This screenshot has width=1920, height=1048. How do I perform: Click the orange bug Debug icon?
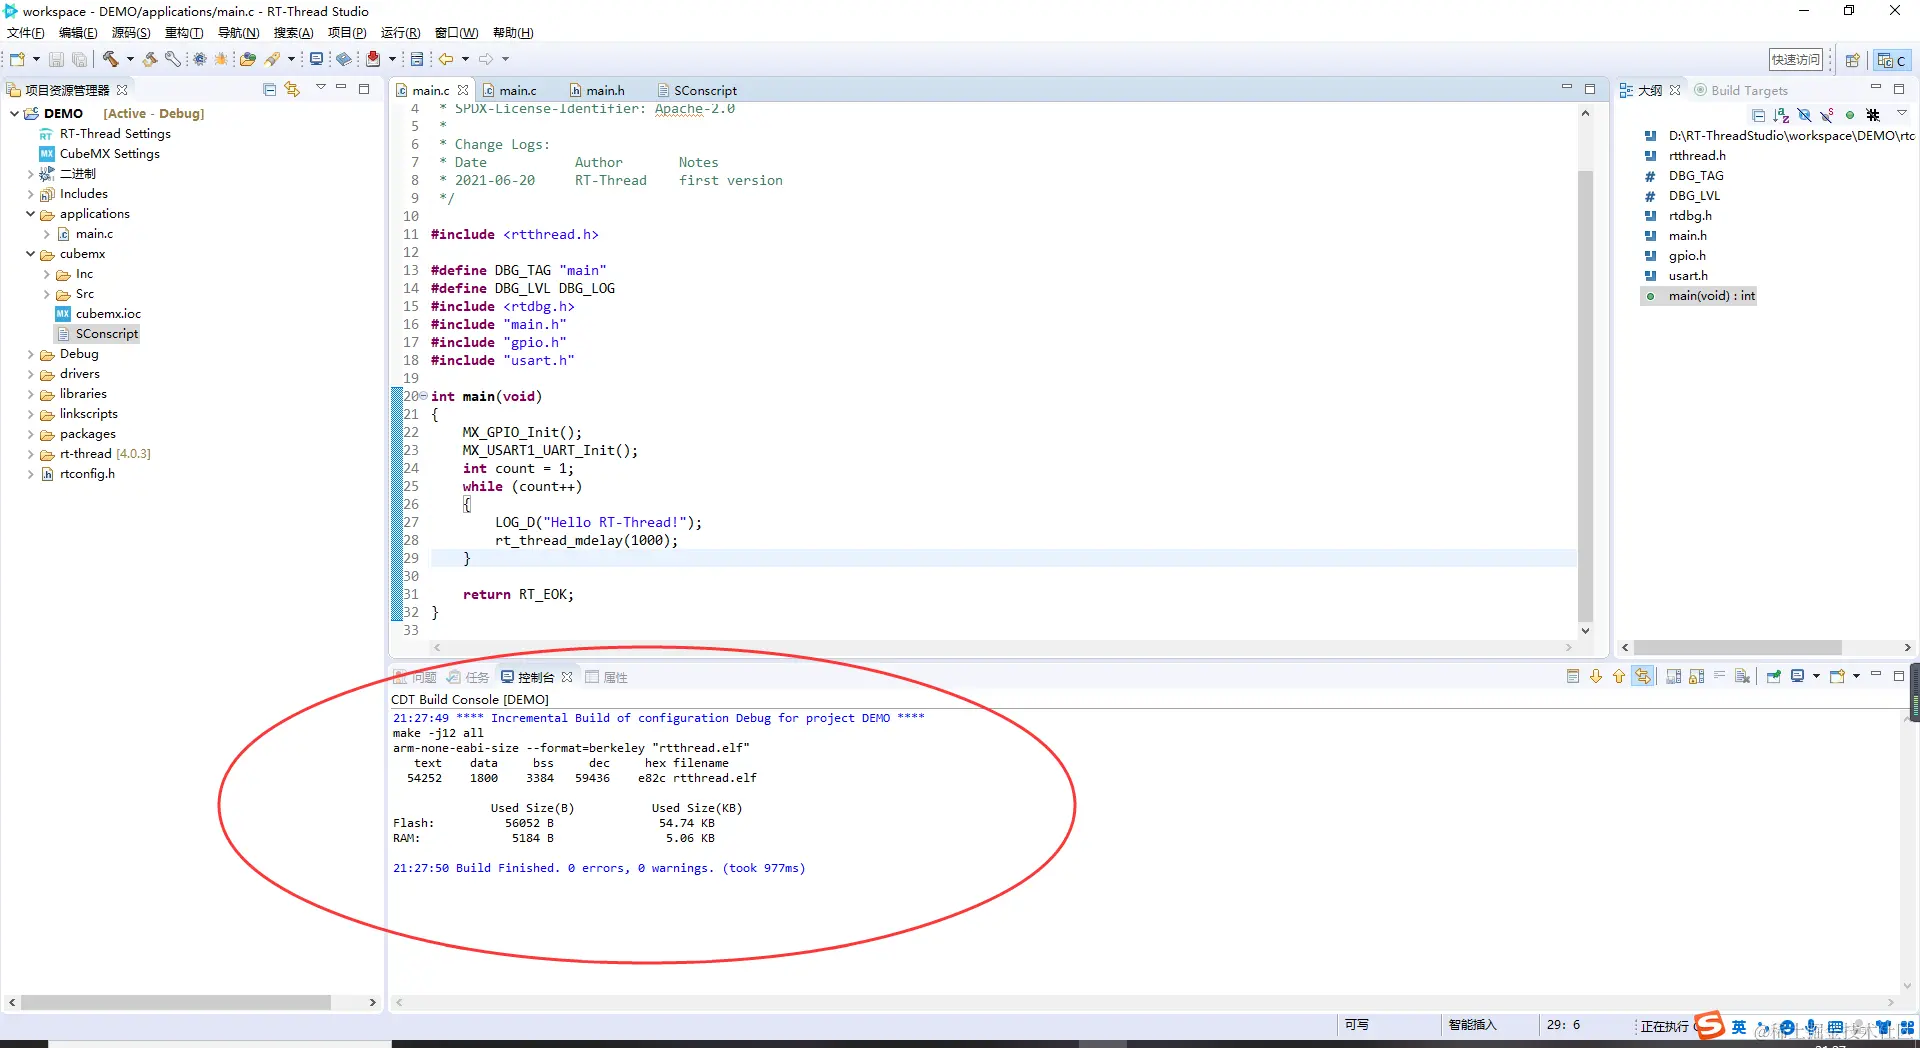[x=221, y=59]
